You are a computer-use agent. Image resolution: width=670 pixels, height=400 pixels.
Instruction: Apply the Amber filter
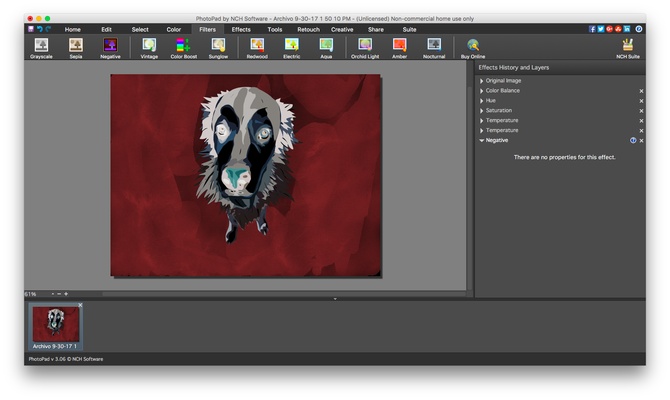(x=400, y=48)
